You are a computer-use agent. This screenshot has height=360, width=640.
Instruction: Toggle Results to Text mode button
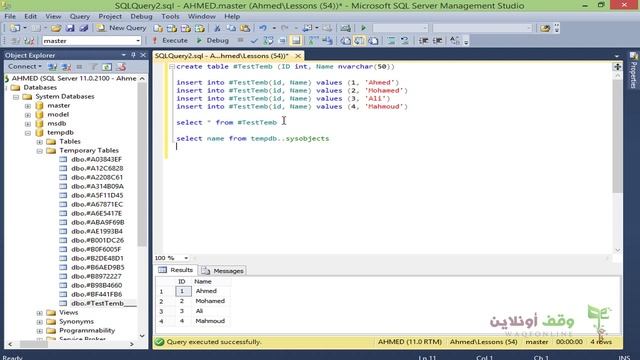tap(345, 41)
